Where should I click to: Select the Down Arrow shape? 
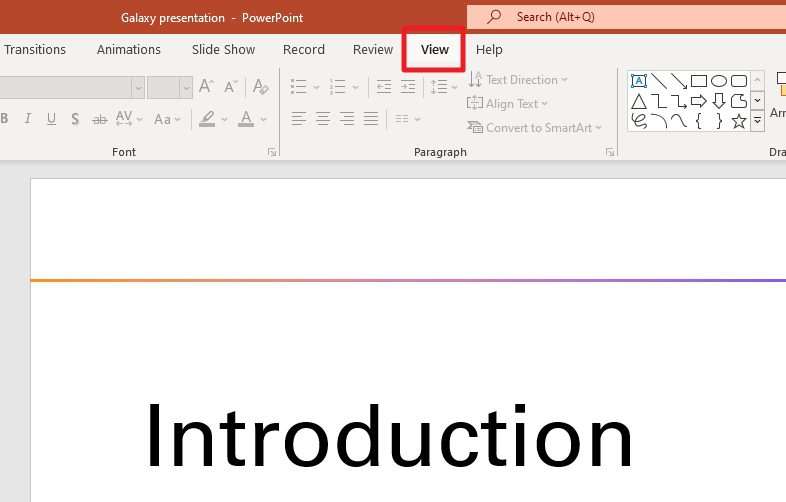[719, 101]
